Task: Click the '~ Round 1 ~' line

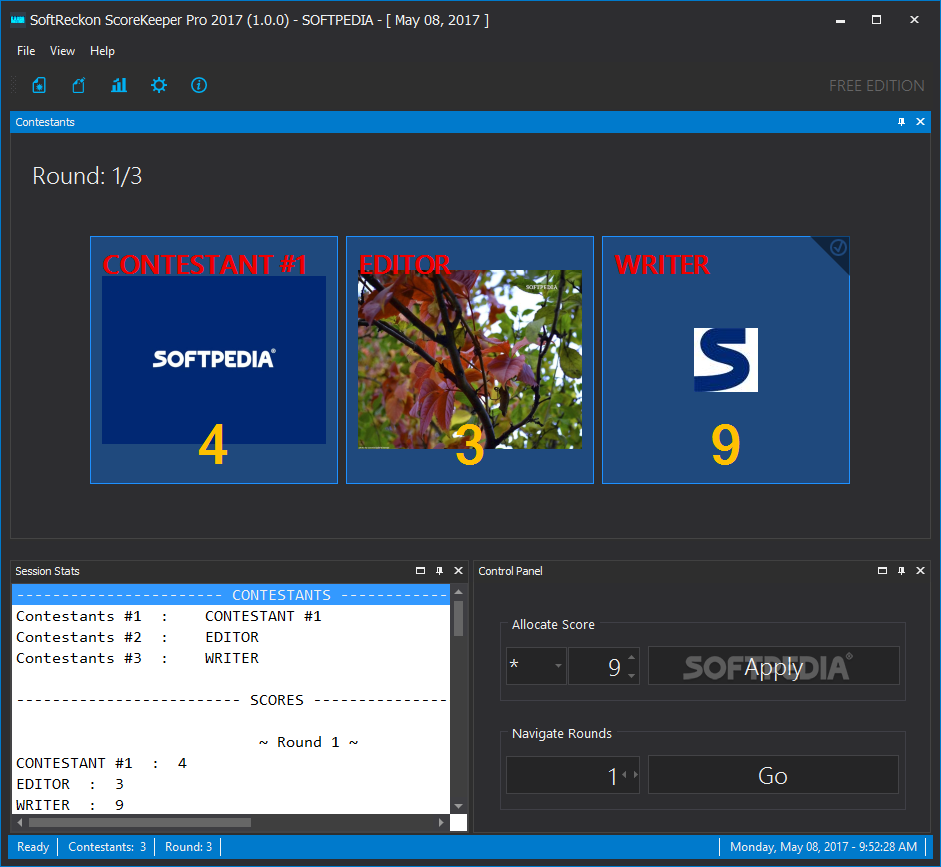Action: 308,742
